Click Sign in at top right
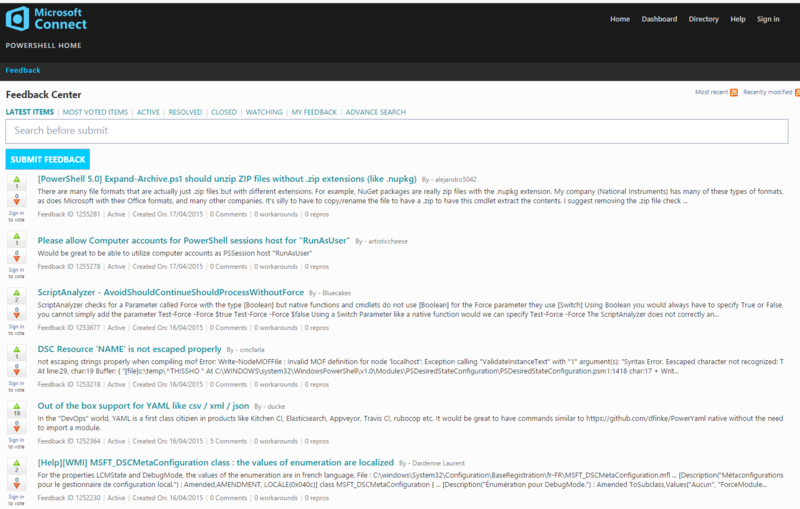 coord(768,19)
